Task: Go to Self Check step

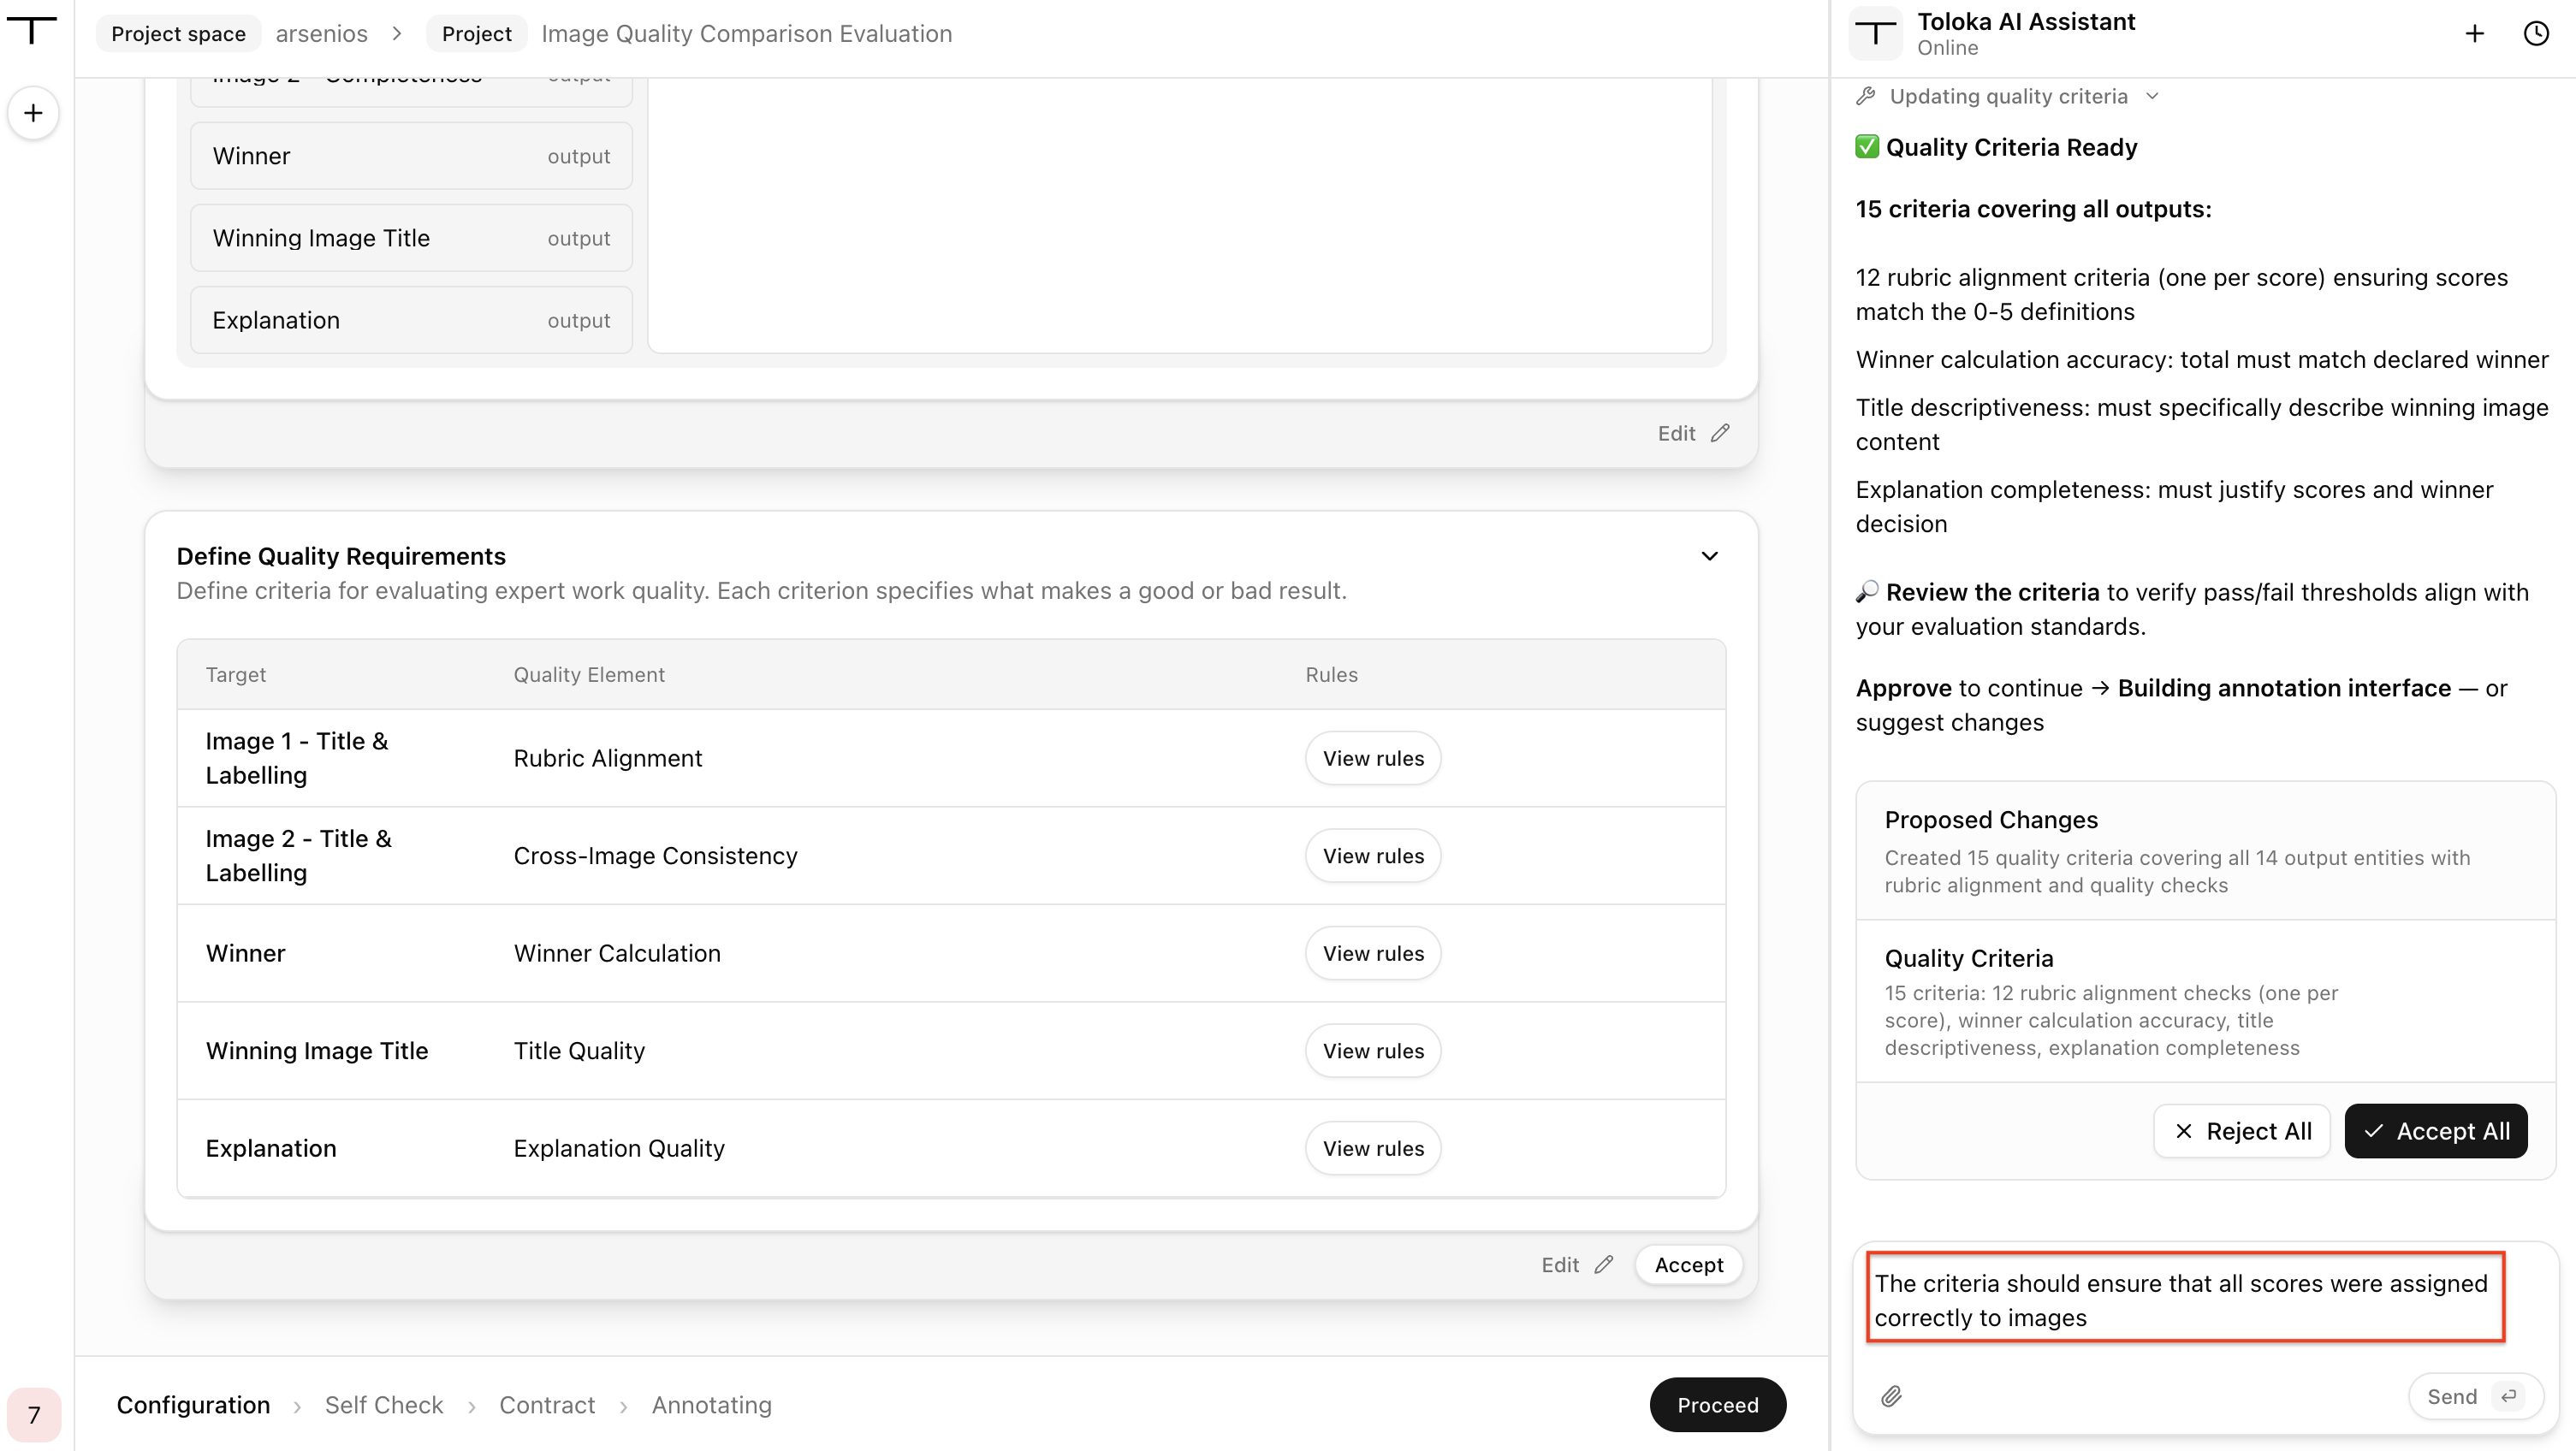Action: coord(384,1405)
